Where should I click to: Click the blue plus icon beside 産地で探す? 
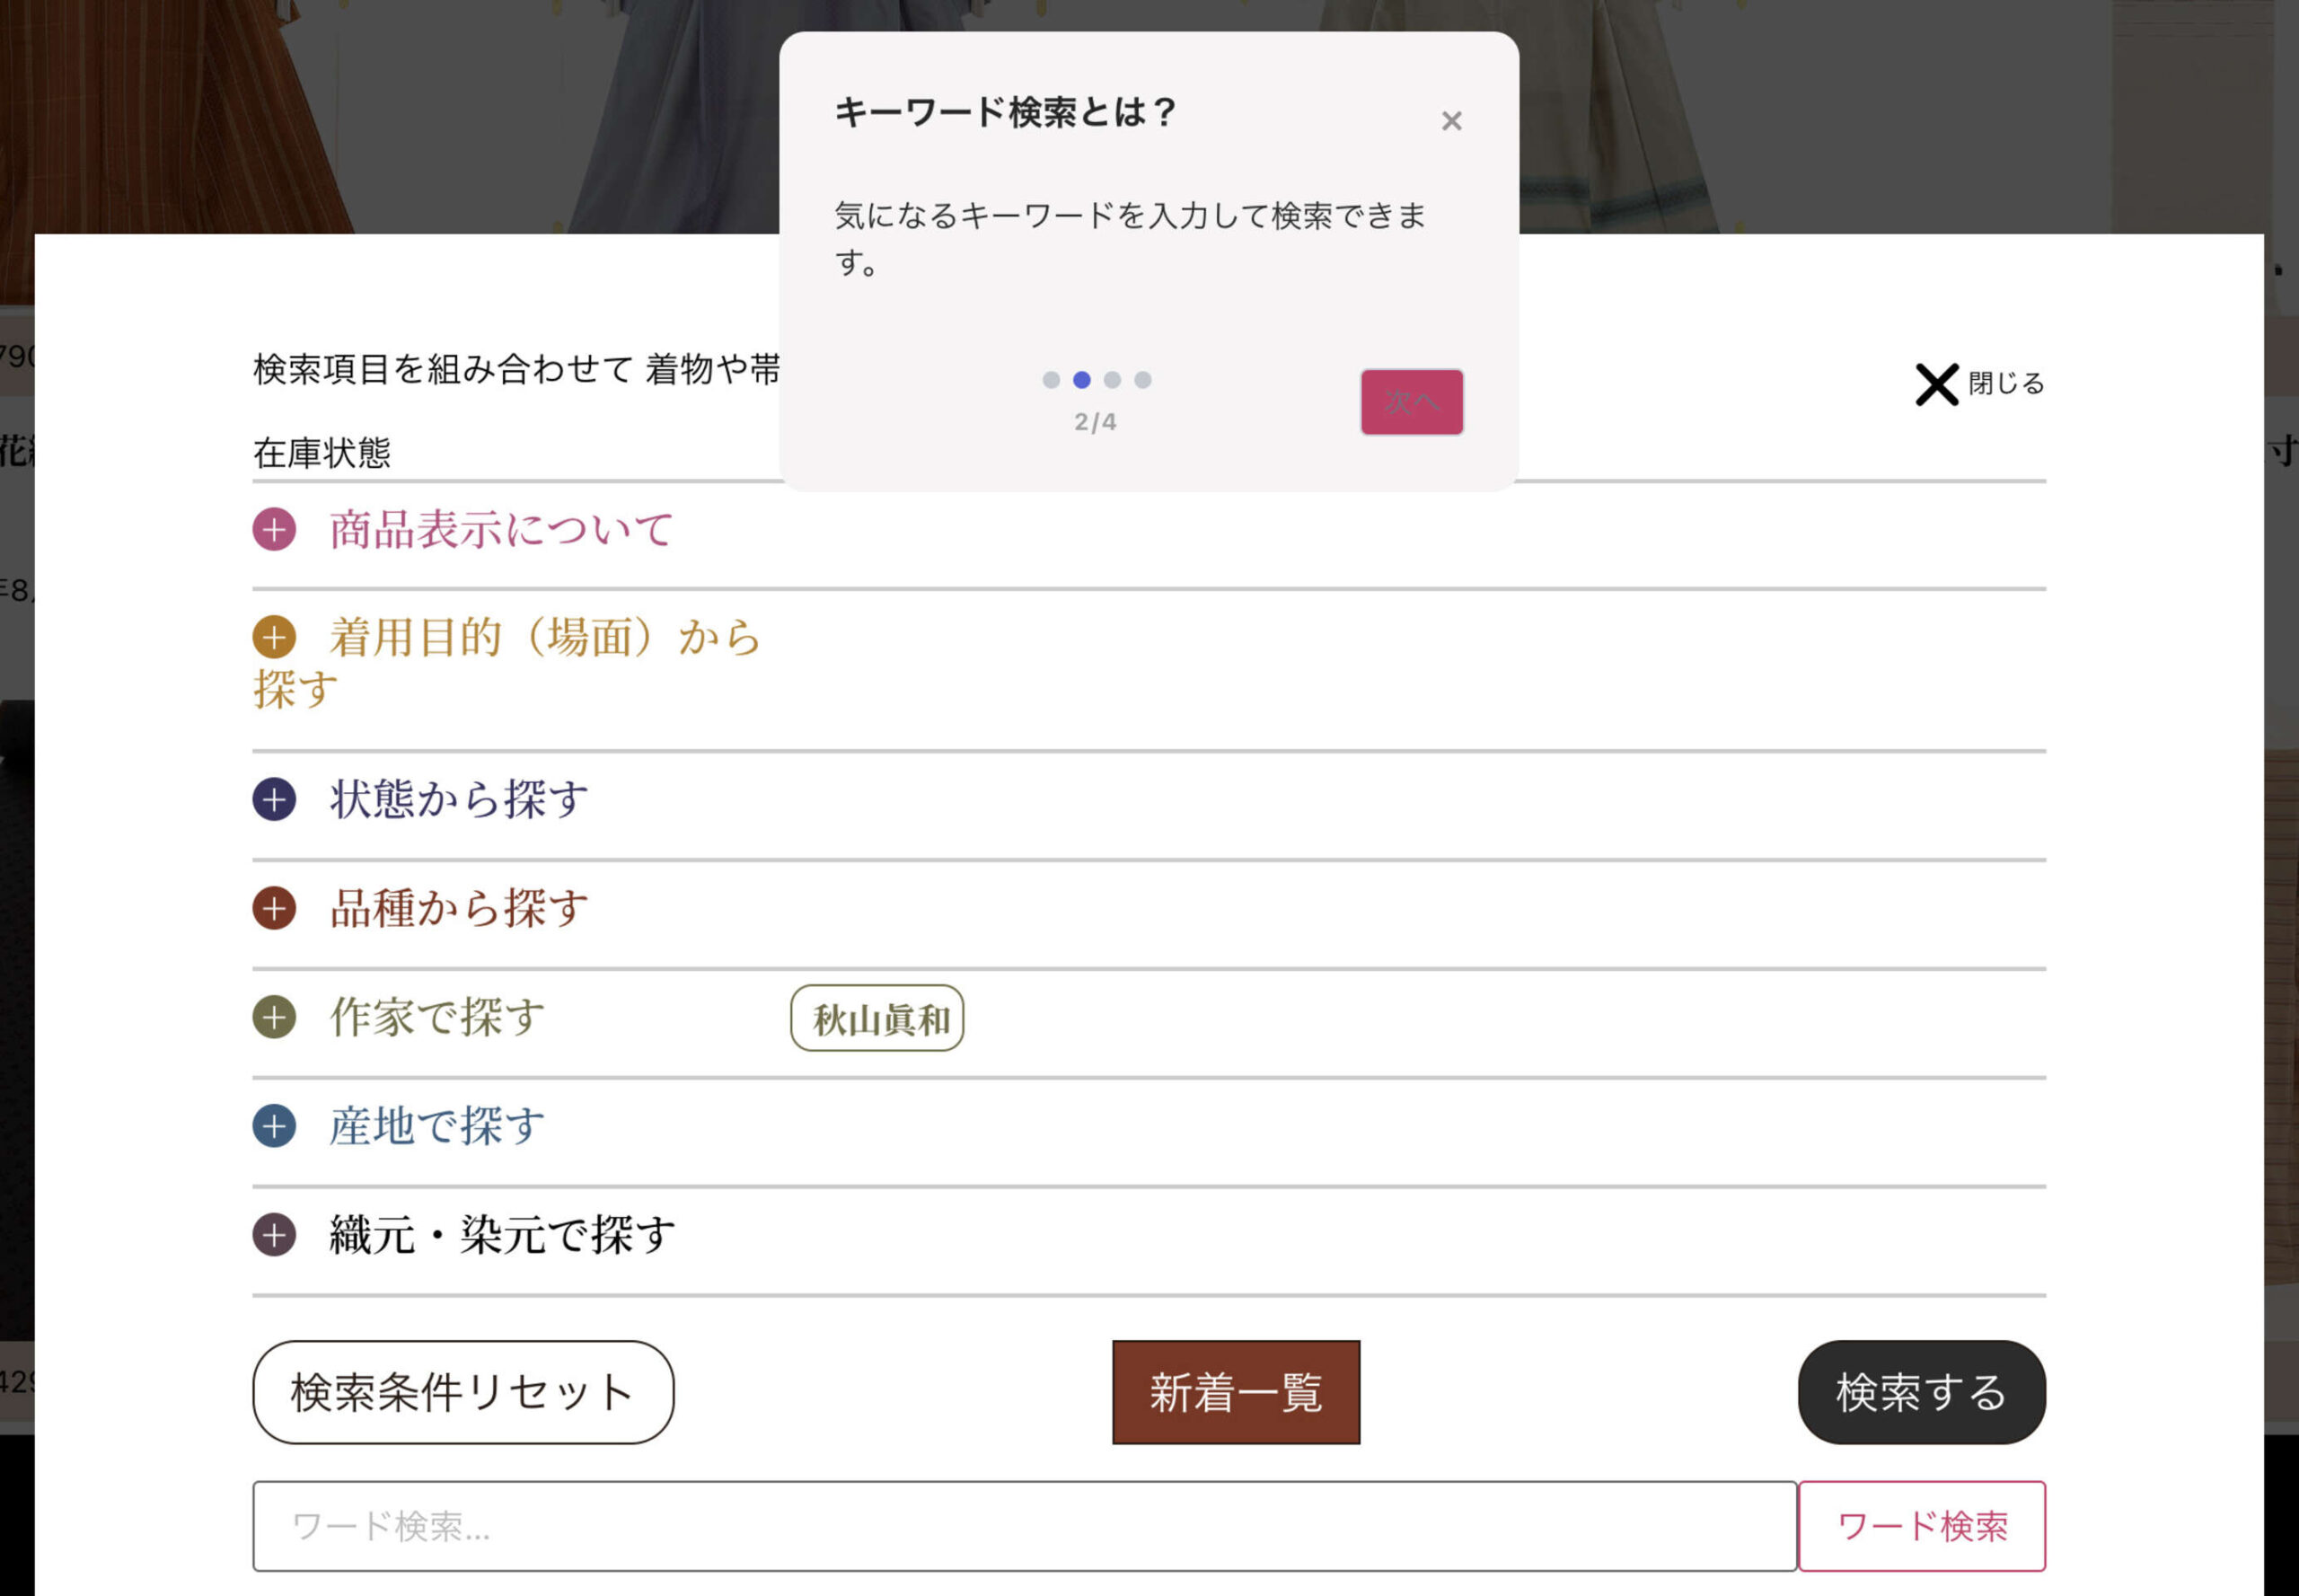pyautogui.click(x=273, y=1128)
